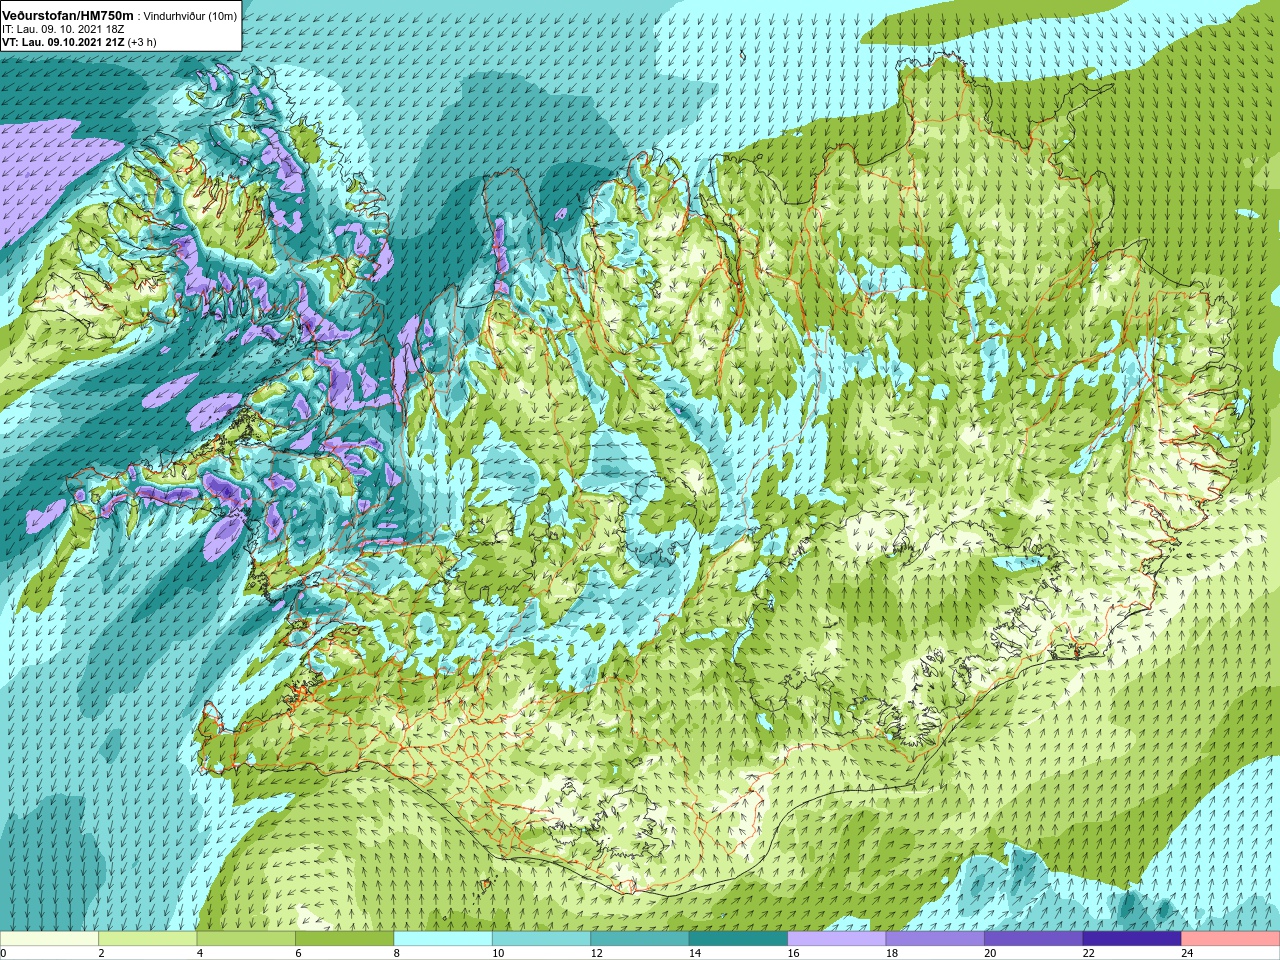Image resolution: width=1280 pixels, height=960 pixels.
Task: Click the legend value 12
Action: click(597, 953)
